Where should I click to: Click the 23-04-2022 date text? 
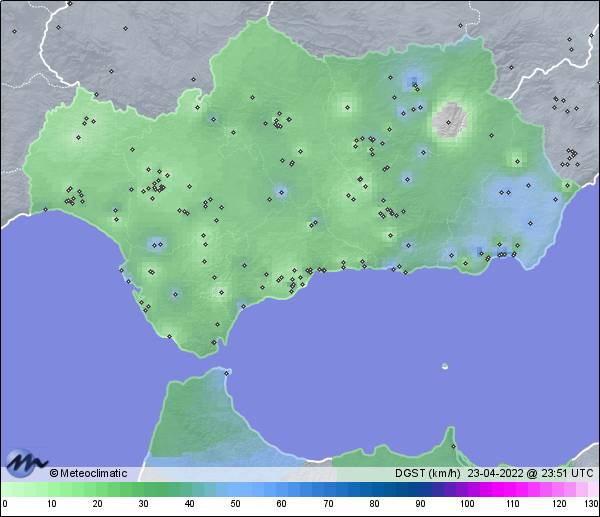pyautogui.click(x=495, y=473)
